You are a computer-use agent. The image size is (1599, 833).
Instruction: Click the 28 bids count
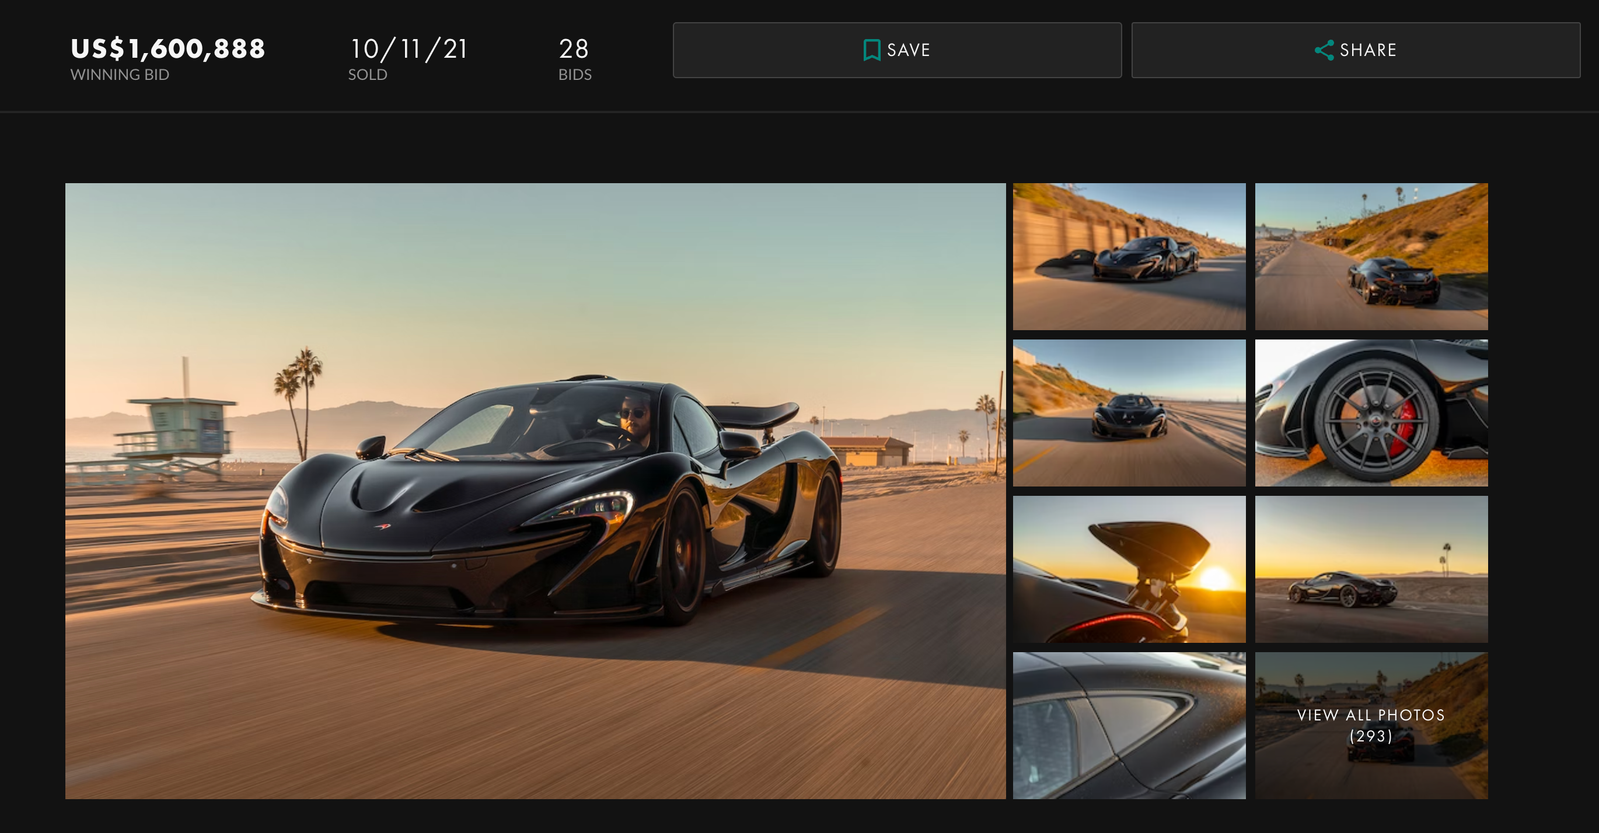(x=574, y=48)
